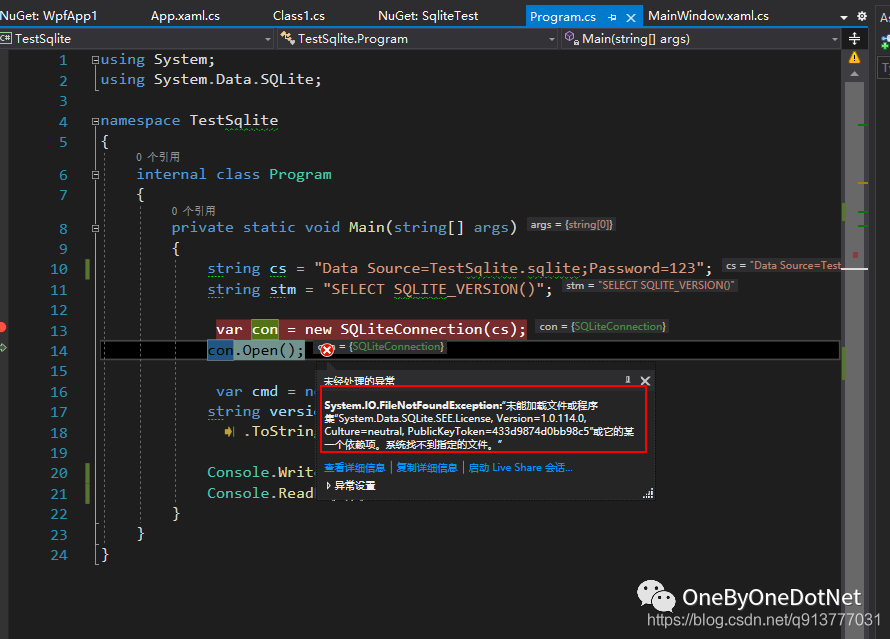Image resolution: width=890 pixels, height=639 pixels.
Task: Collapse the namespace TestSqlite block
Action: pyautogui.click(x=96, y=121)
